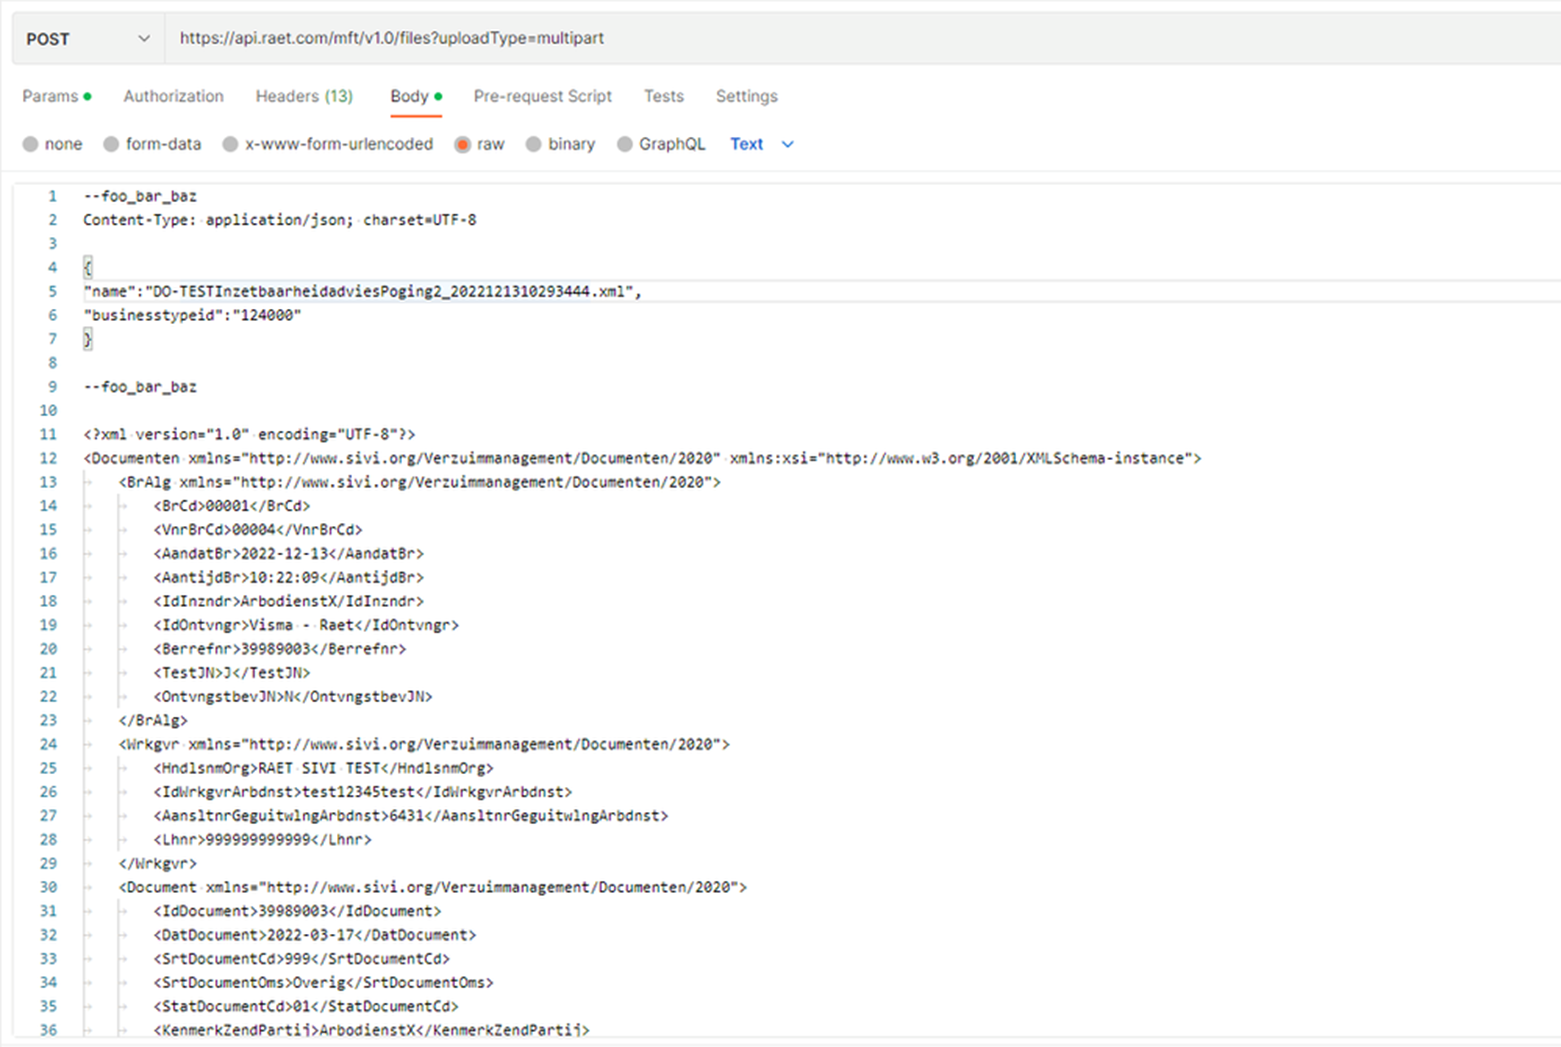Open the request Settings tab

[746, 96]
